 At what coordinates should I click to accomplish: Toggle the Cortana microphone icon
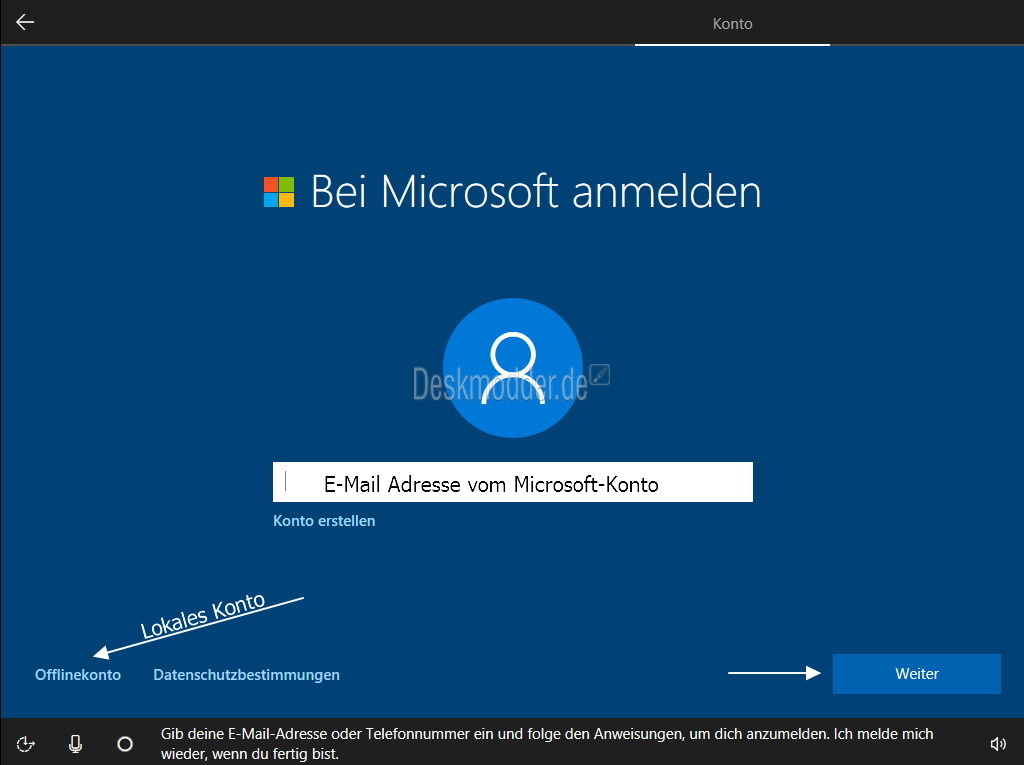(x=76, y=743)
